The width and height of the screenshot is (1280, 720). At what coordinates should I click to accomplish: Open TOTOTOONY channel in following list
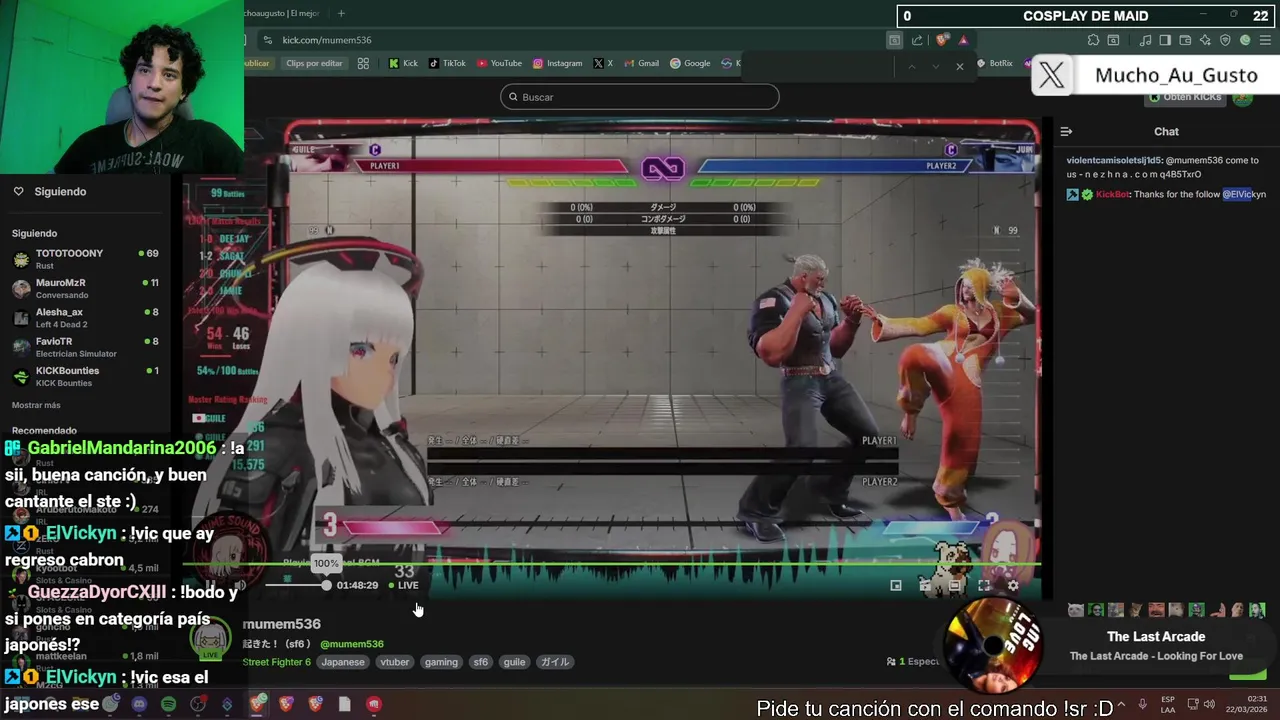(x=86, y=258)
